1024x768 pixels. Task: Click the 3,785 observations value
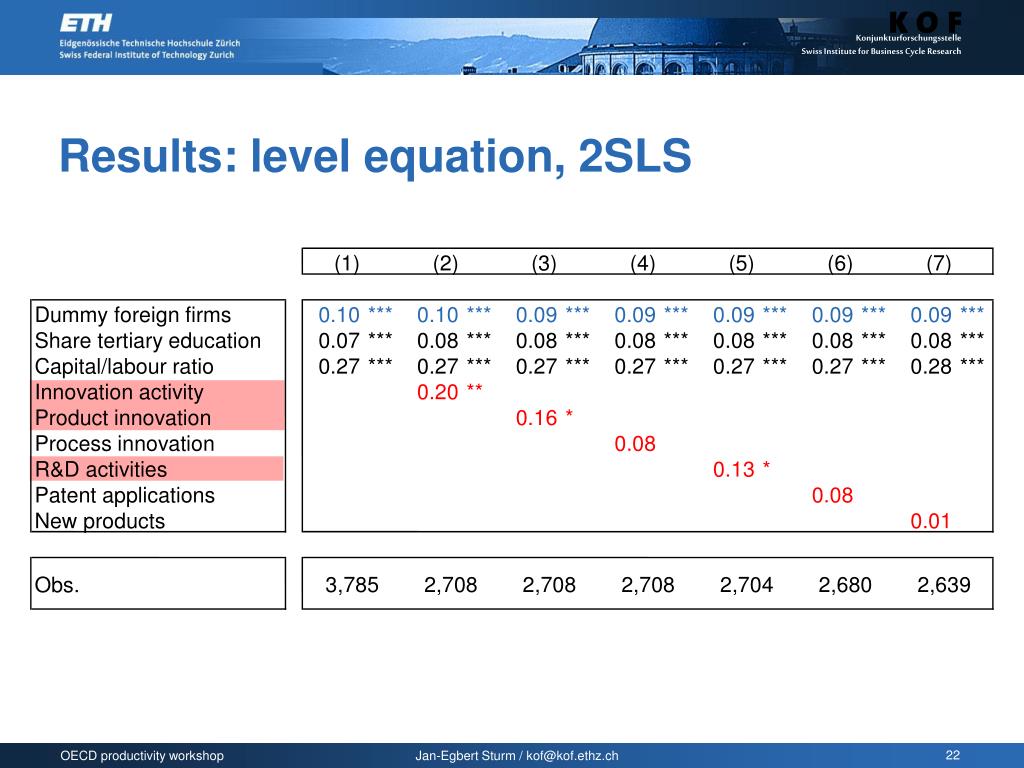coord(351,584)
